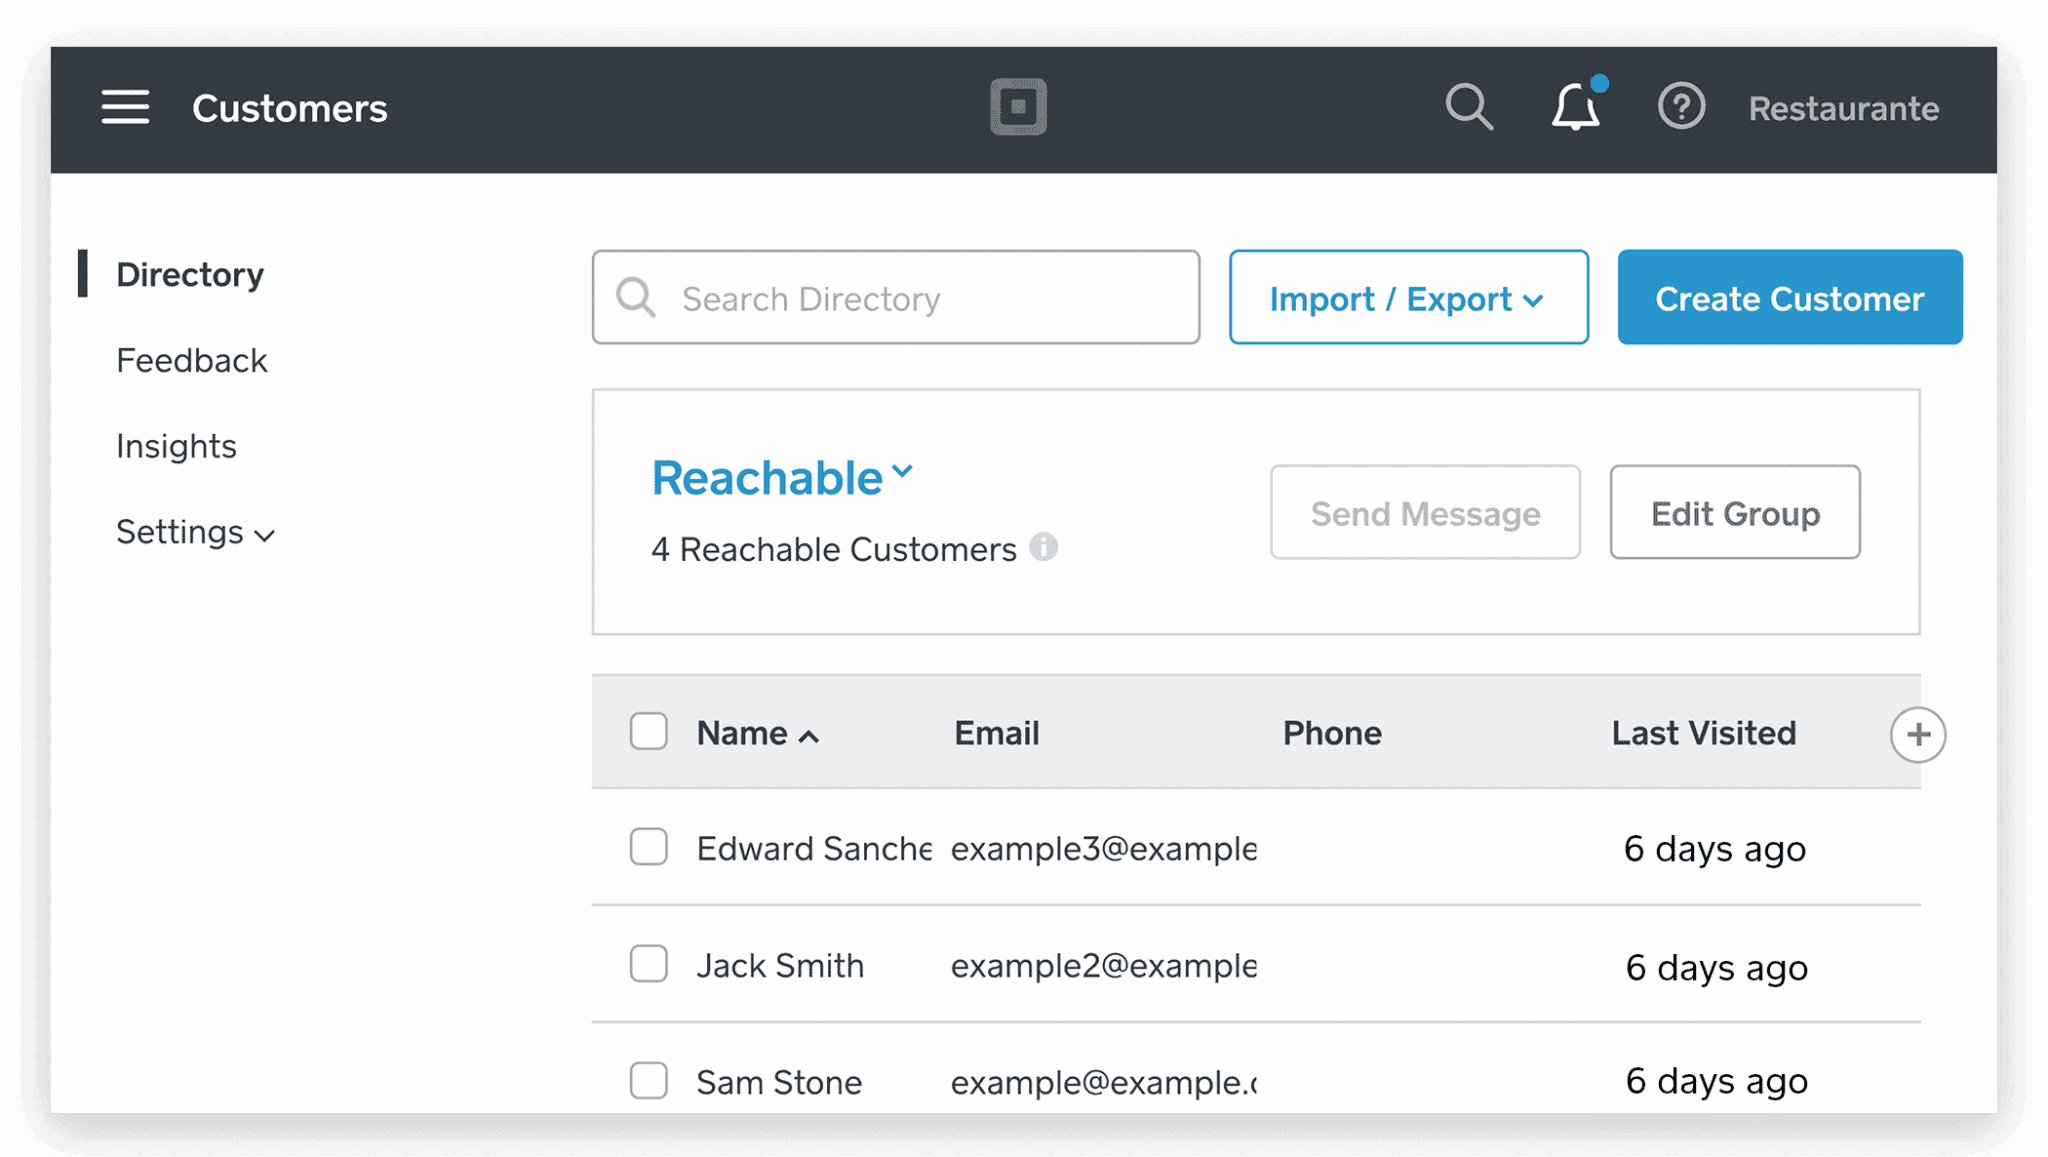2048x1157 pixels.
Task: Open the notifications bell
Action: coord(1577,105)
